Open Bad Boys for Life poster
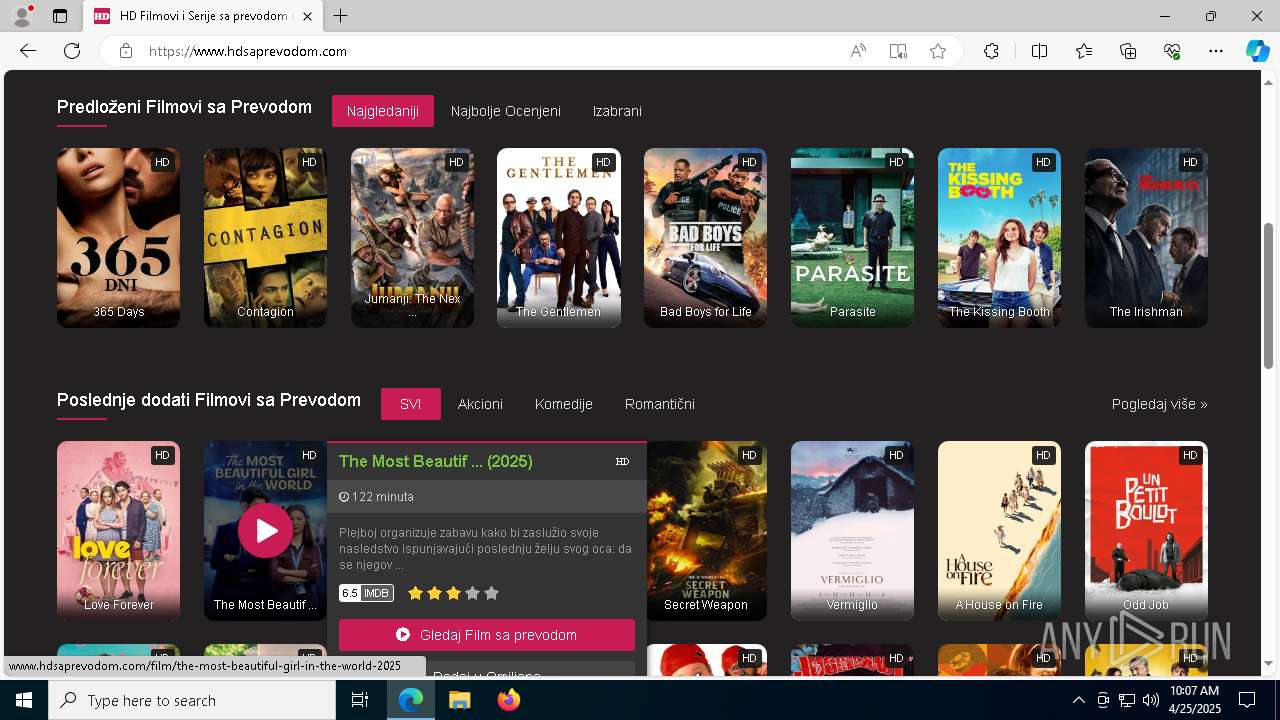Image resolution: width=1280 pixels, height=720 pixels. pyautogui.click(x=706, y=237)
